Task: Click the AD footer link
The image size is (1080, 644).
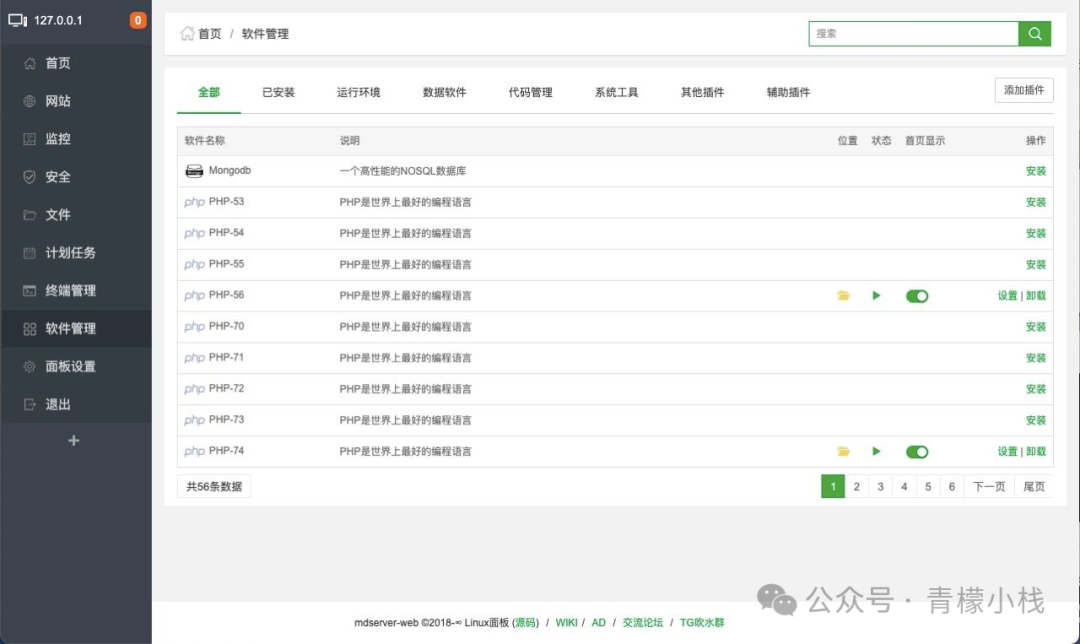Action: (599, 623)
